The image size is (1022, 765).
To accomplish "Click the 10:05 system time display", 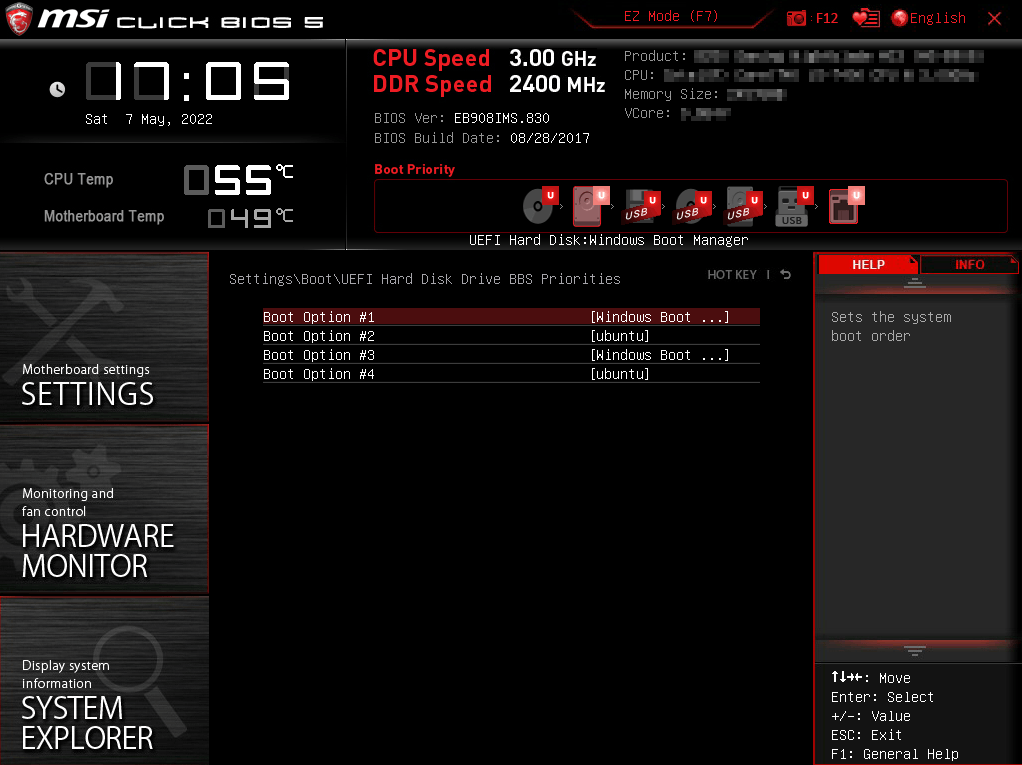I will coord(188,81).
